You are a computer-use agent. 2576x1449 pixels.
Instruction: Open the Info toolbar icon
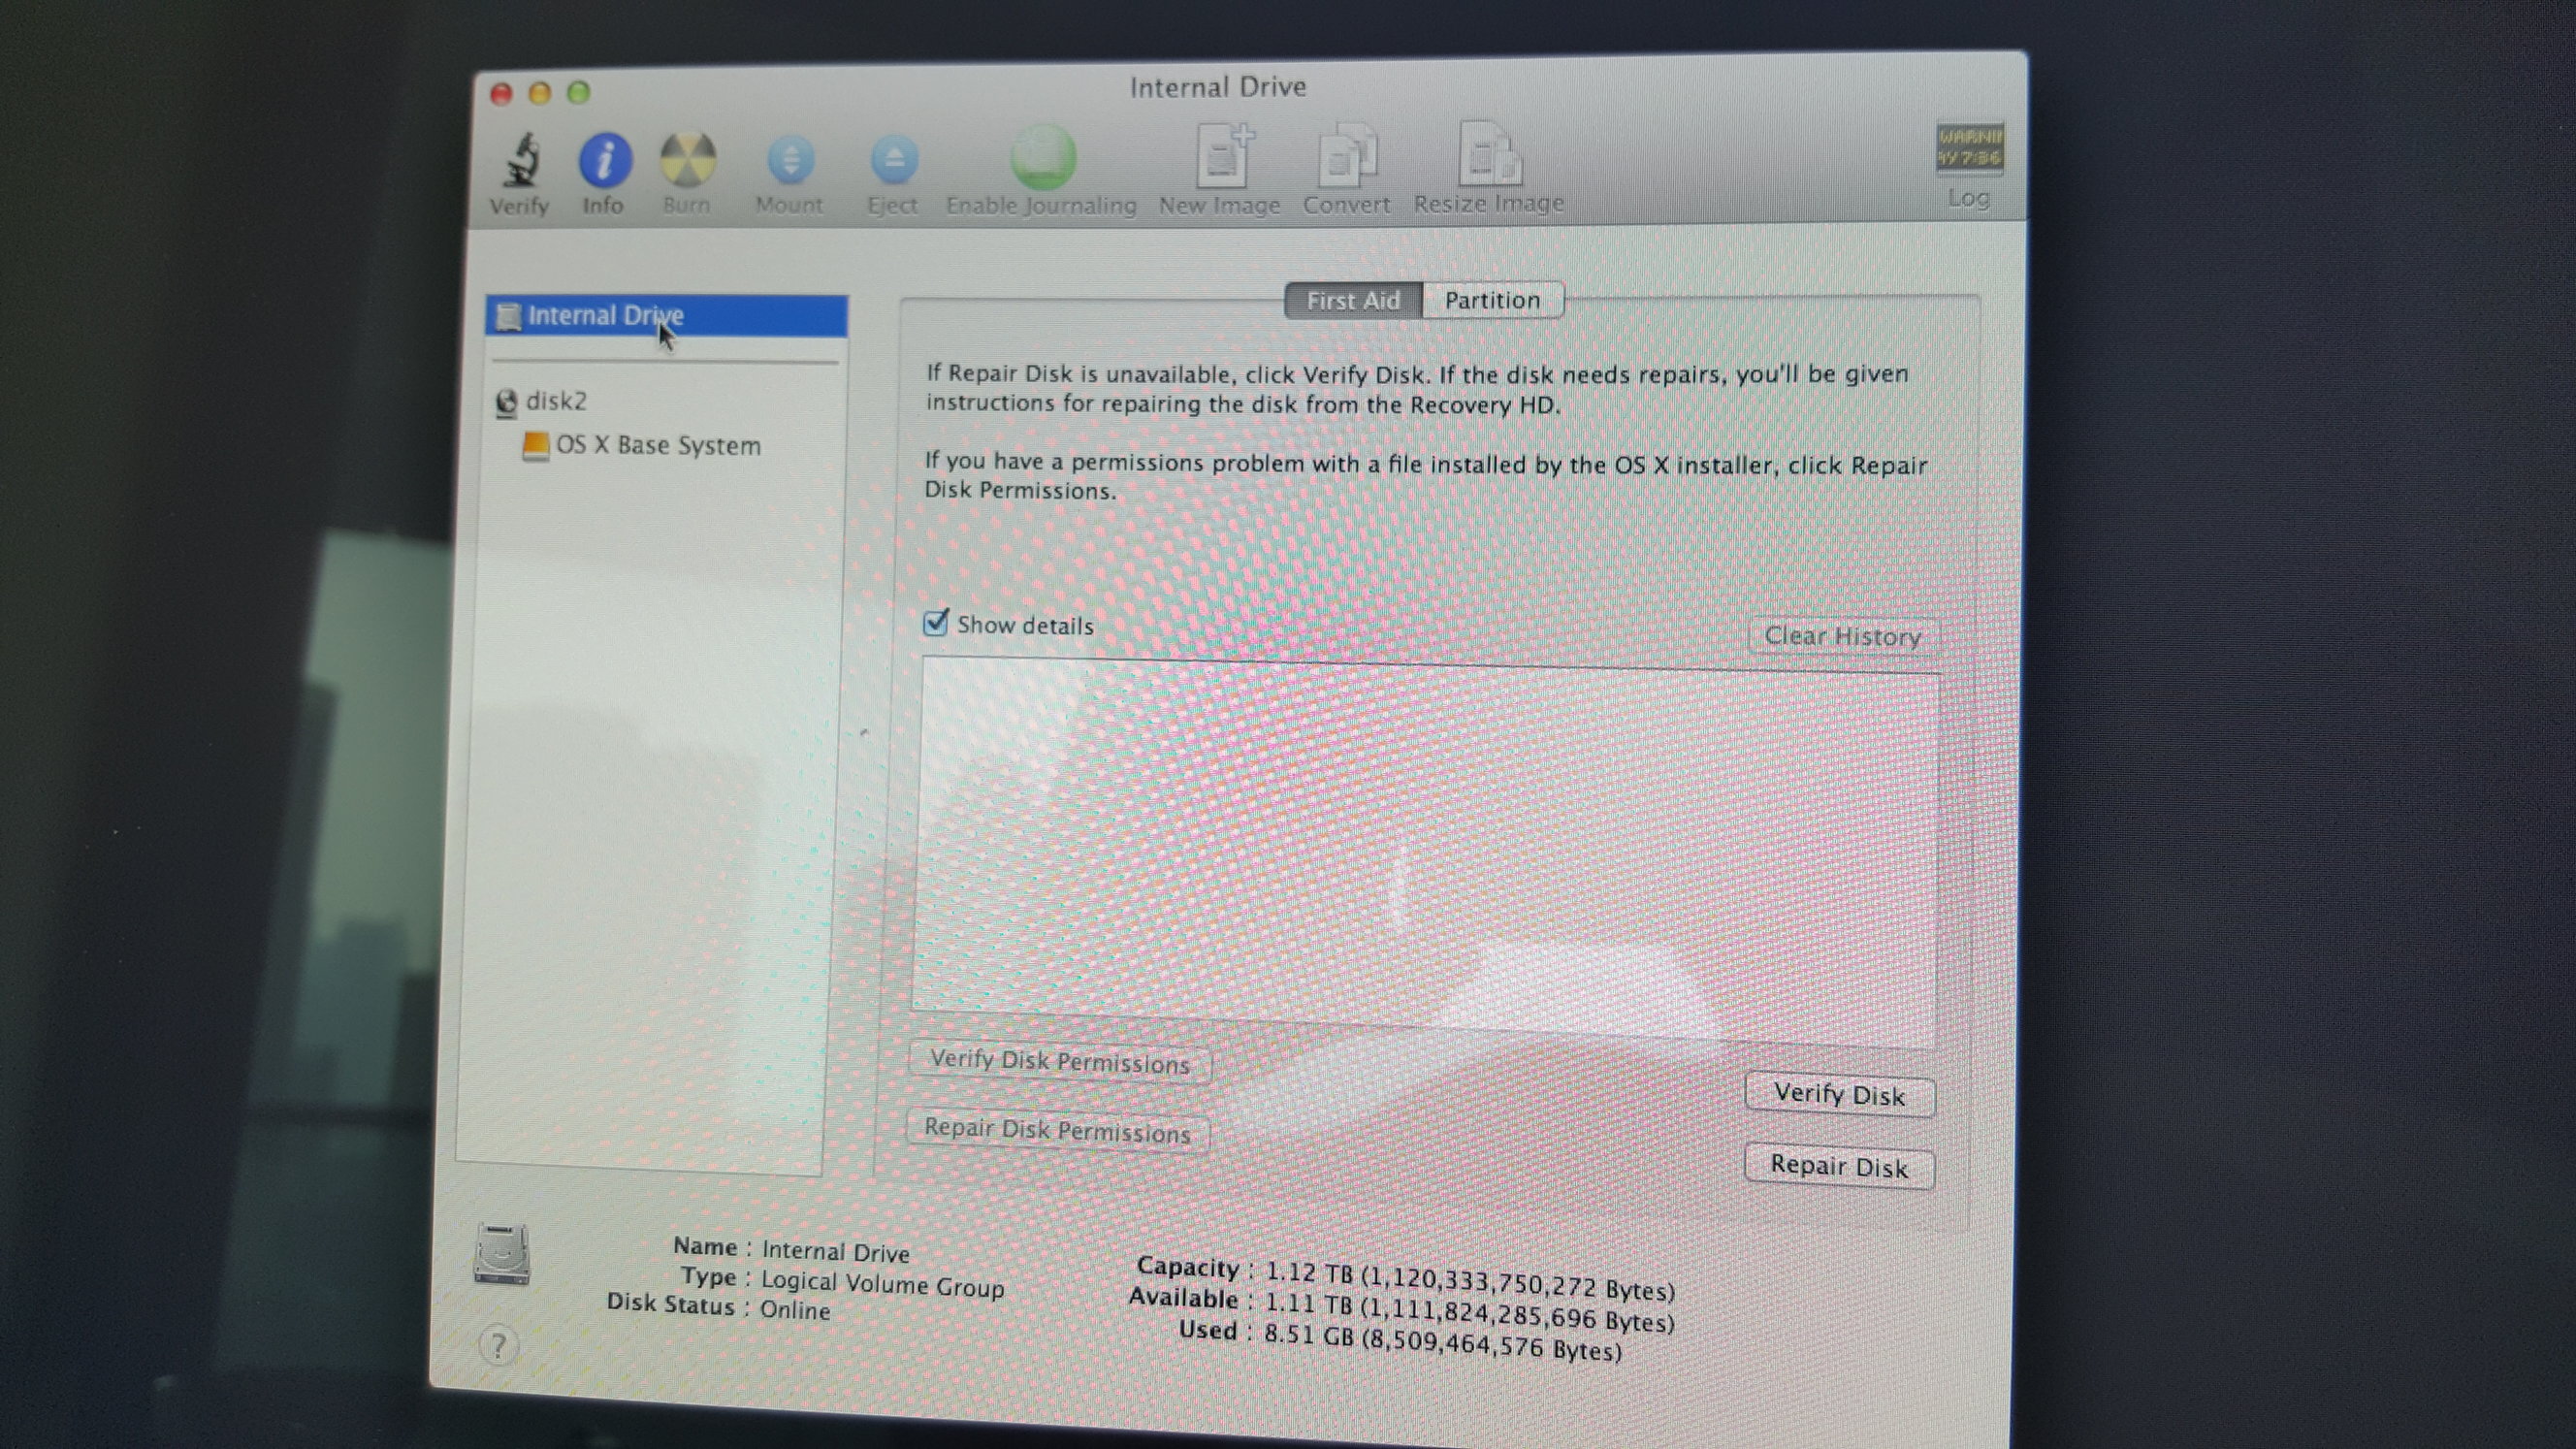pos(604,160)
